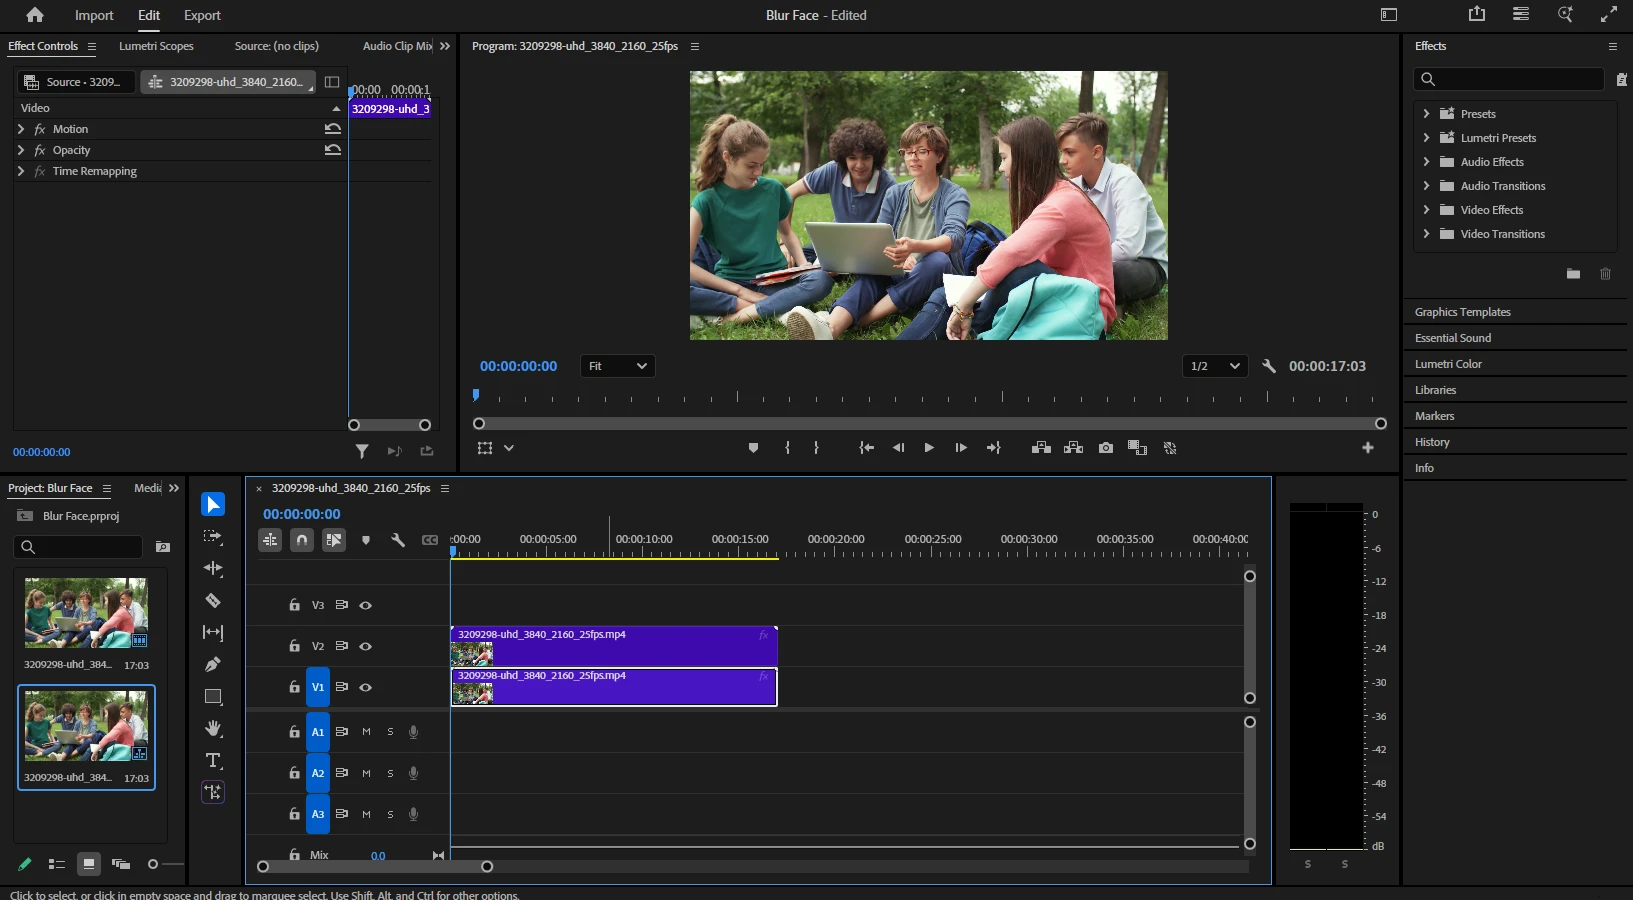This screenshot has width=1633, height=900.
Task: Step forward one frame
Action: coord(961,448)
